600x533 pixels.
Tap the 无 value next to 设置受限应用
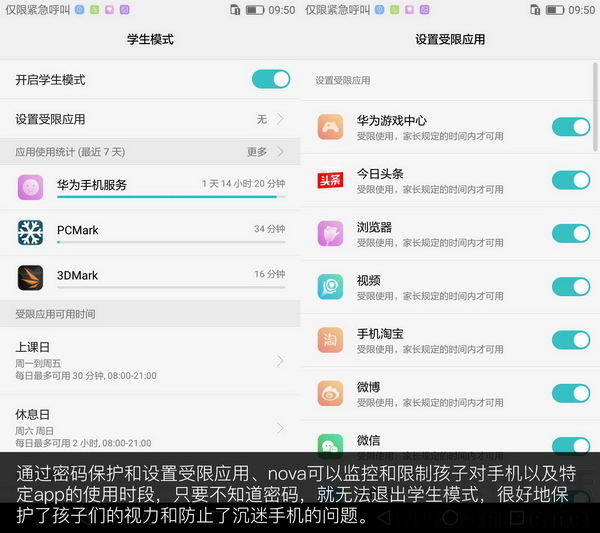pos(262,119)
